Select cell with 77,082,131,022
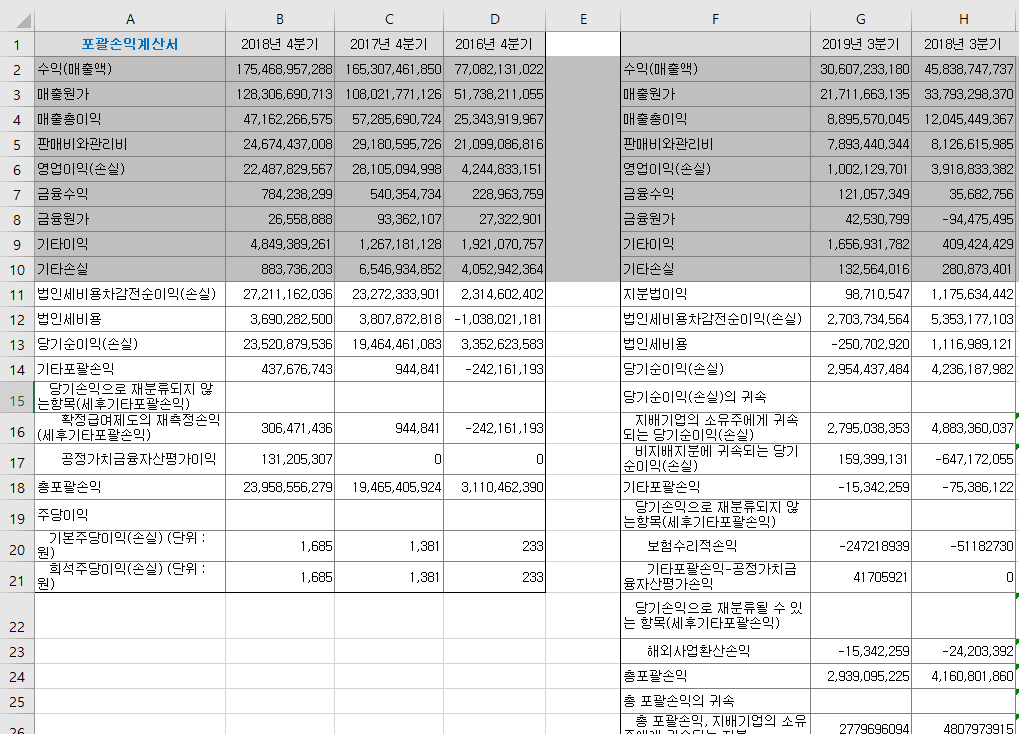 click(495, 69)
